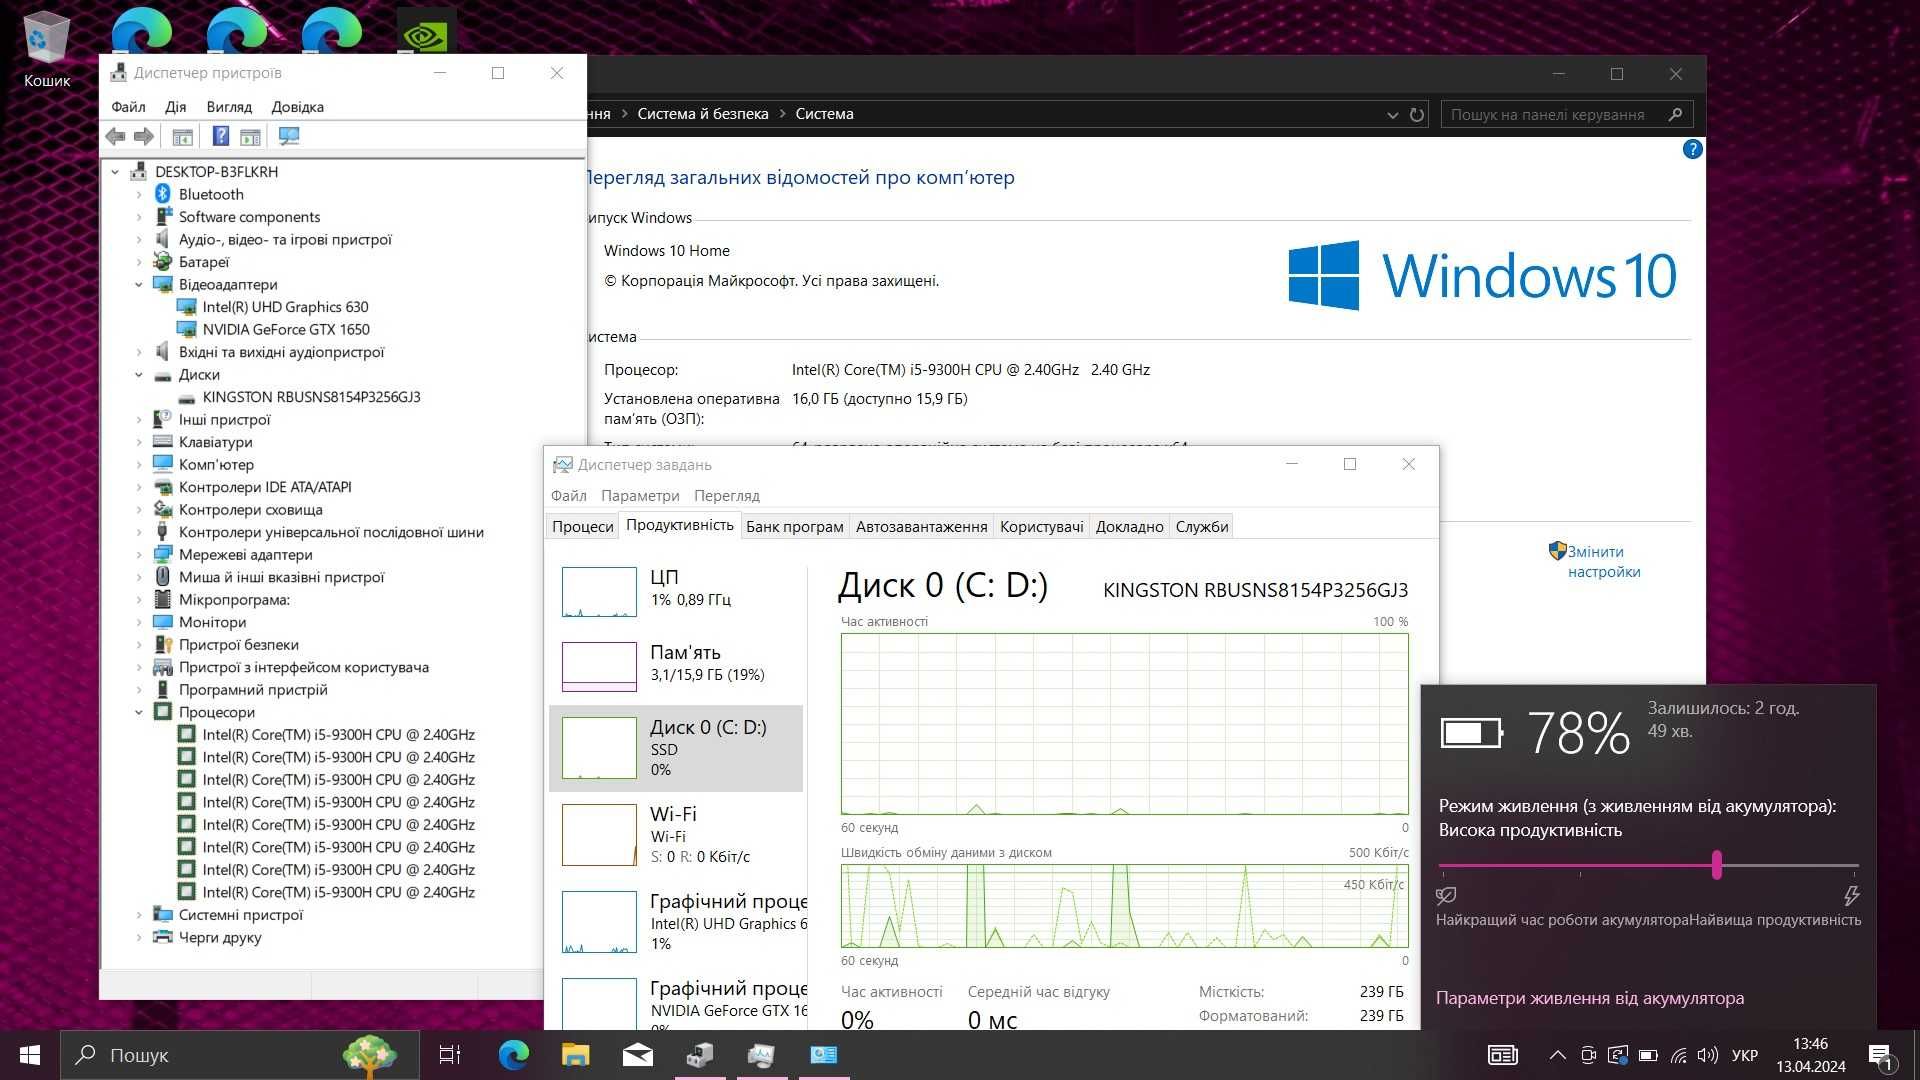Click the Back arrow in Device Manager toolbar

coord(115,136)
